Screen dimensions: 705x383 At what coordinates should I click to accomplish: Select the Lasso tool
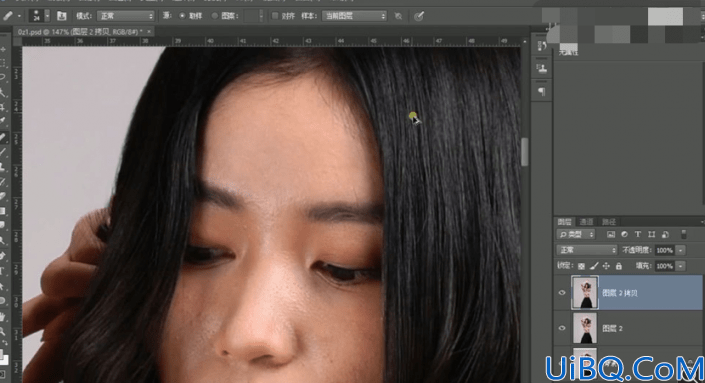point(3,77)
